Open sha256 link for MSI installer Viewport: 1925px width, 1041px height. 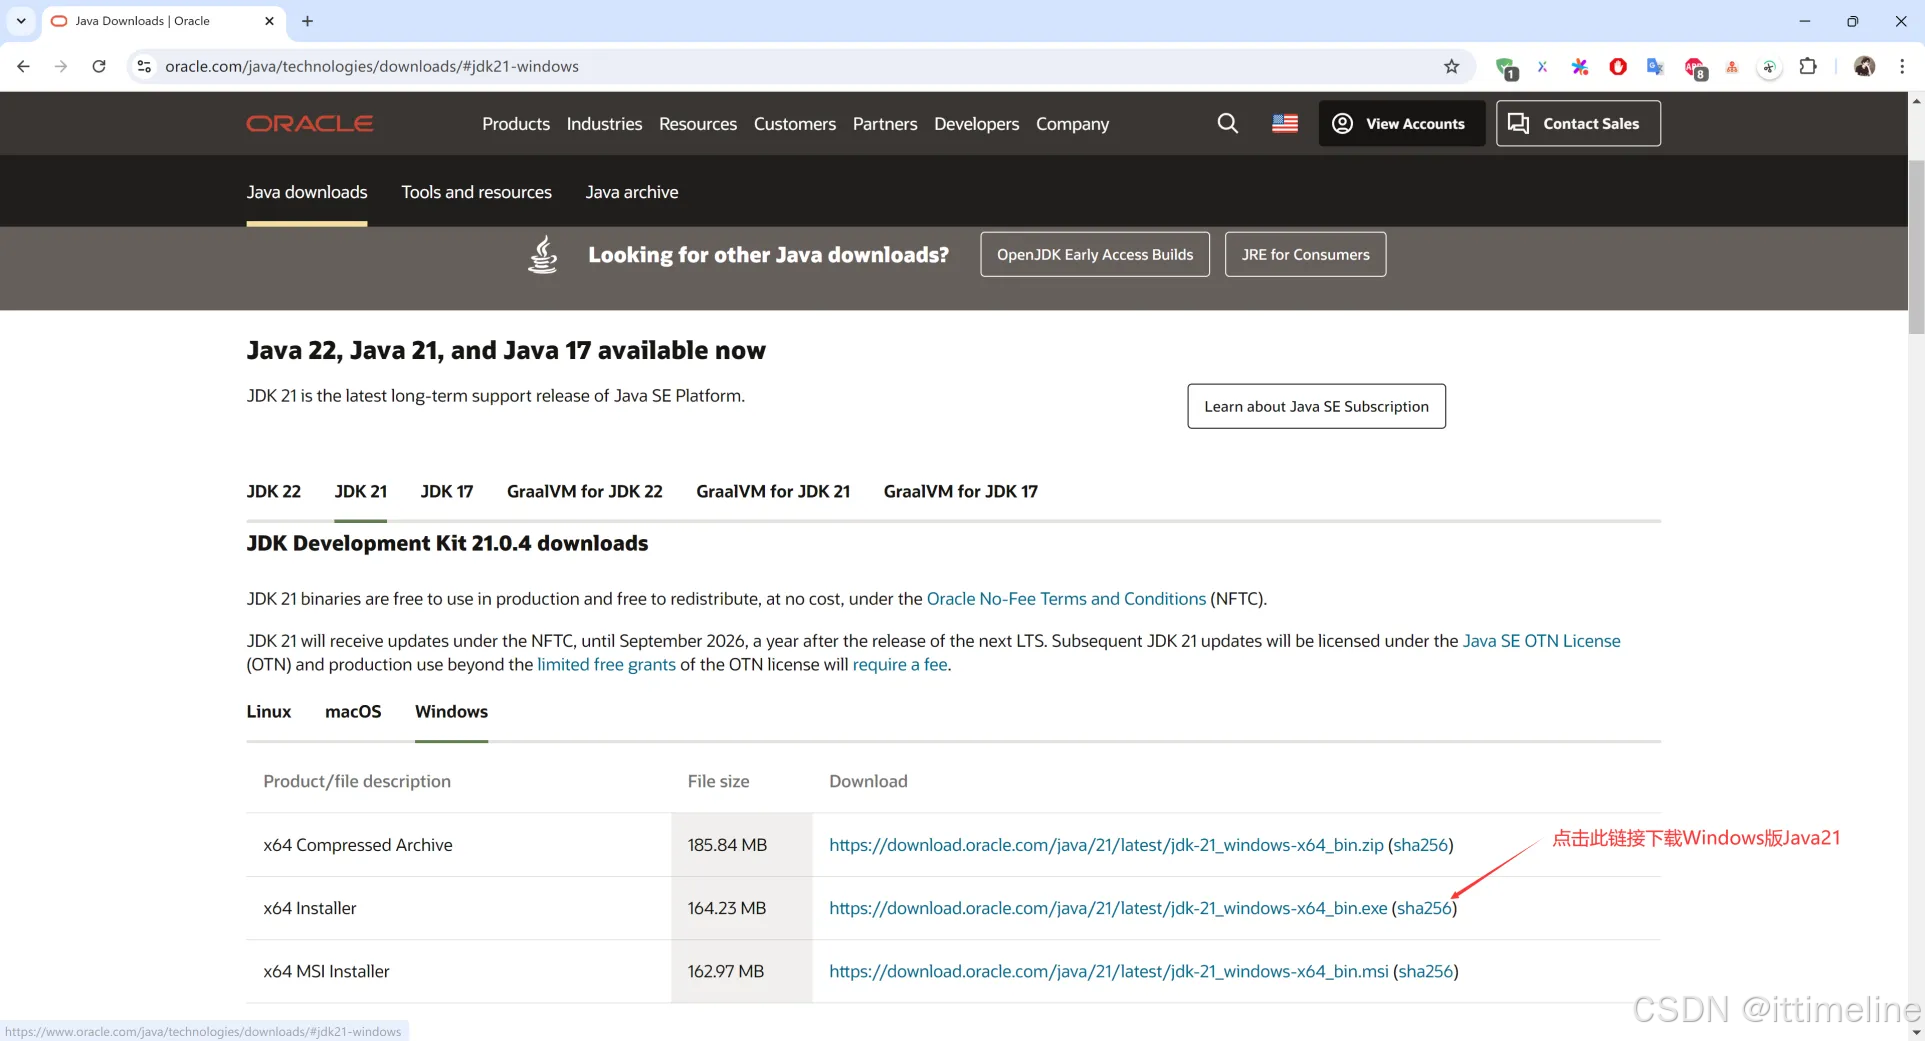tap(1425, 971)
